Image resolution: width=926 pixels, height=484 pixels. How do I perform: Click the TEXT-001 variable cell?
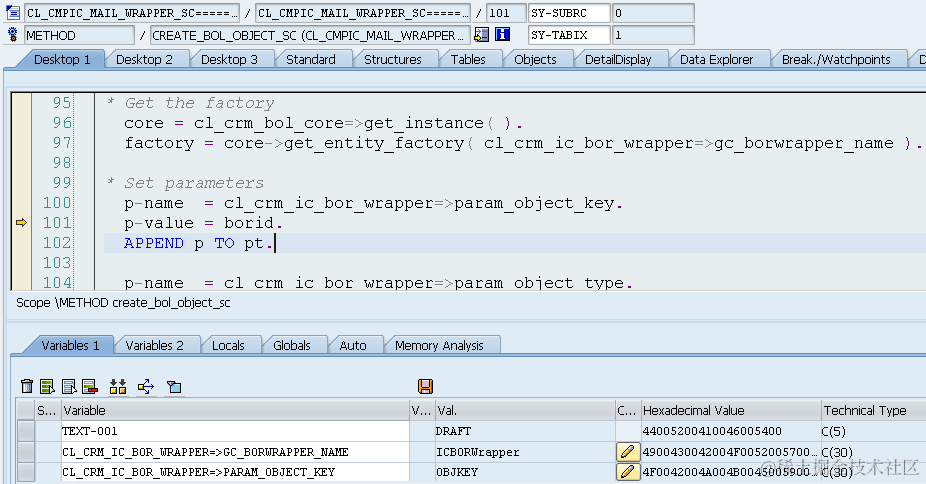click(235, 431)
